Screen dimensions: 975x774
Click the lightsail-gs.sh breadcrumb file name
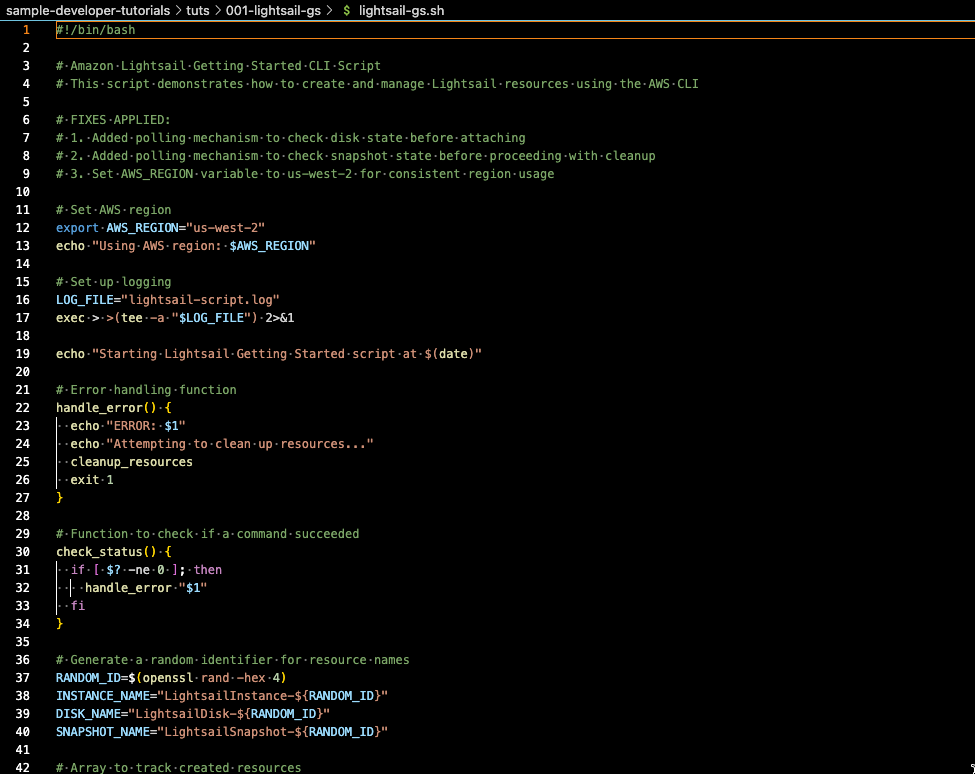[401, 11]
